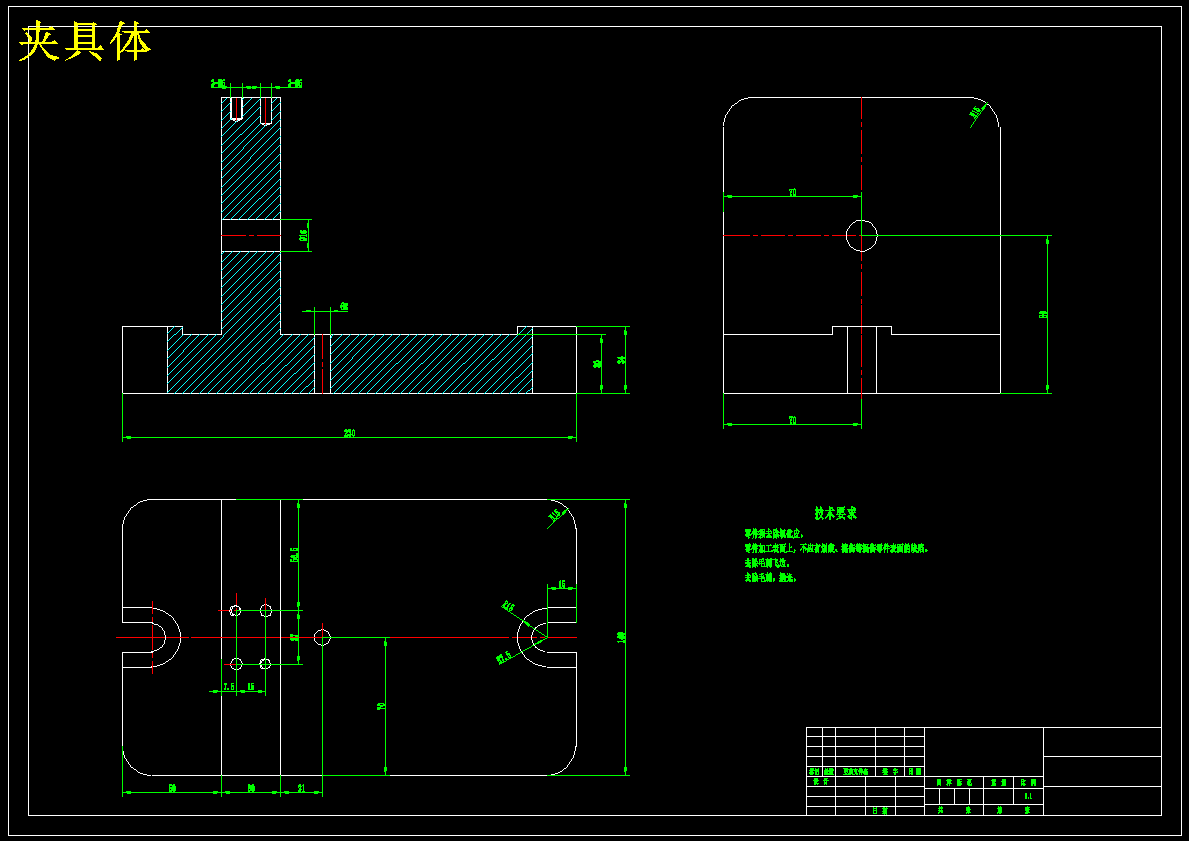Select the "技术要求" heading
1189x841 pixels.
pyautogui.click(x=836, y=513)
